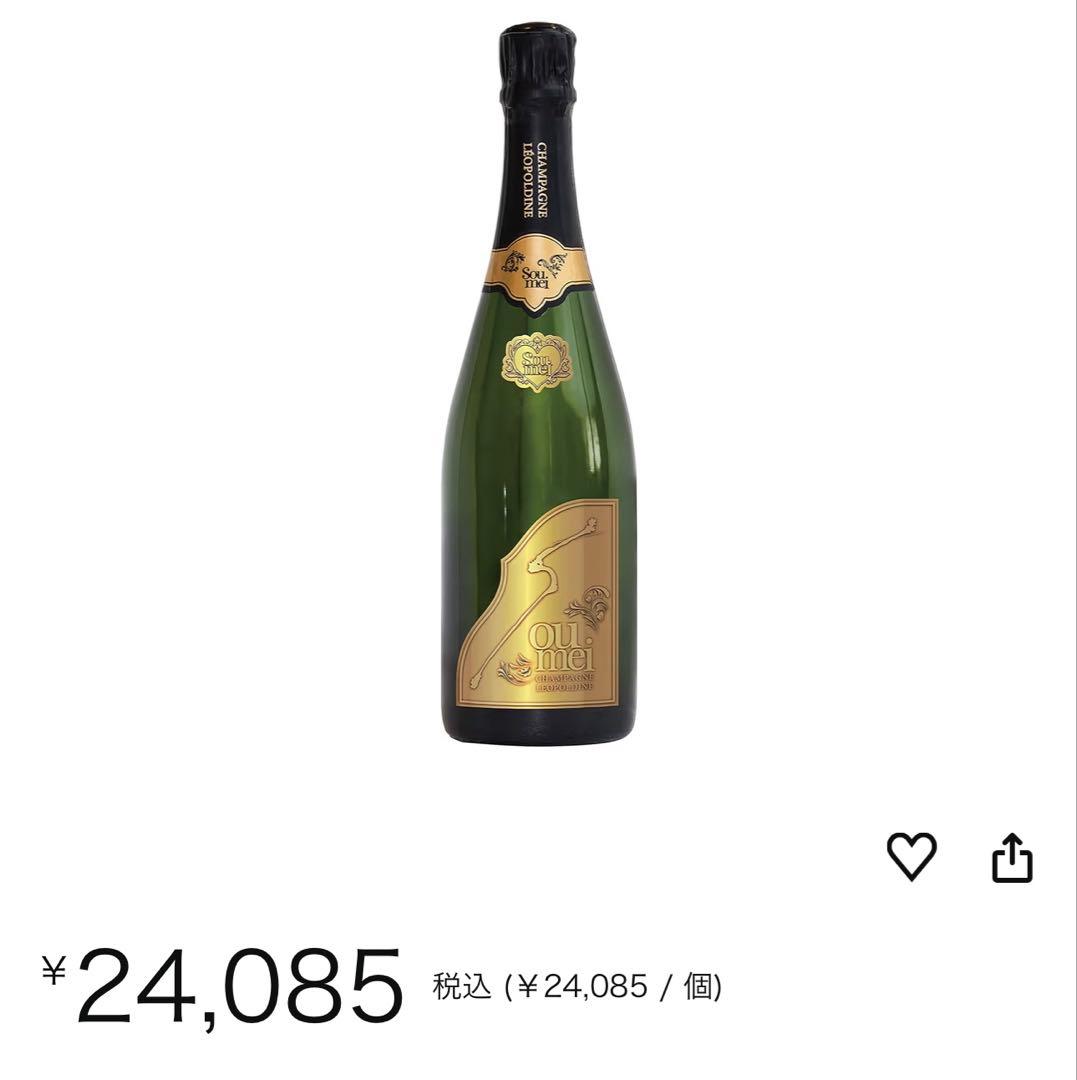The height and width of the screenshot is (1080, 1077).
Task: Tap the floral ornament on gold label
Action: (588, 611)
